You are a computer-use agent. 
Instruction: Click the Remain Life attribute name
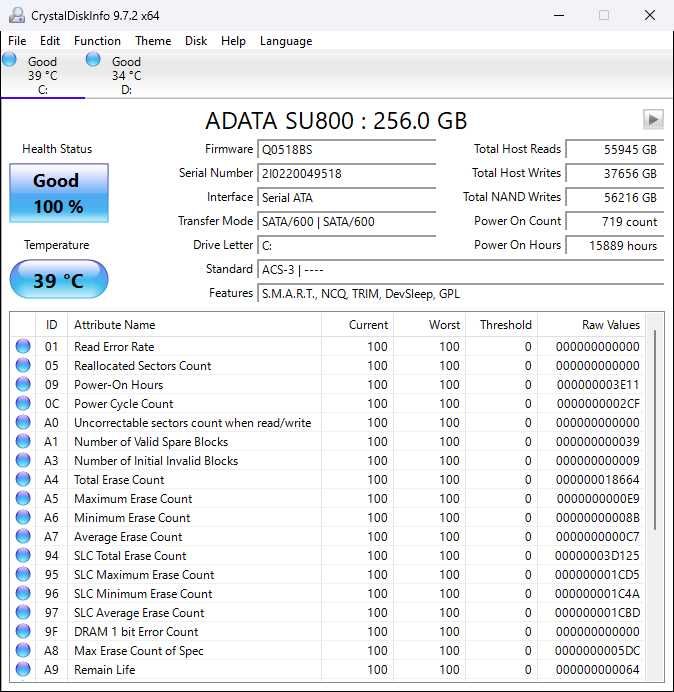click(105, 669)
